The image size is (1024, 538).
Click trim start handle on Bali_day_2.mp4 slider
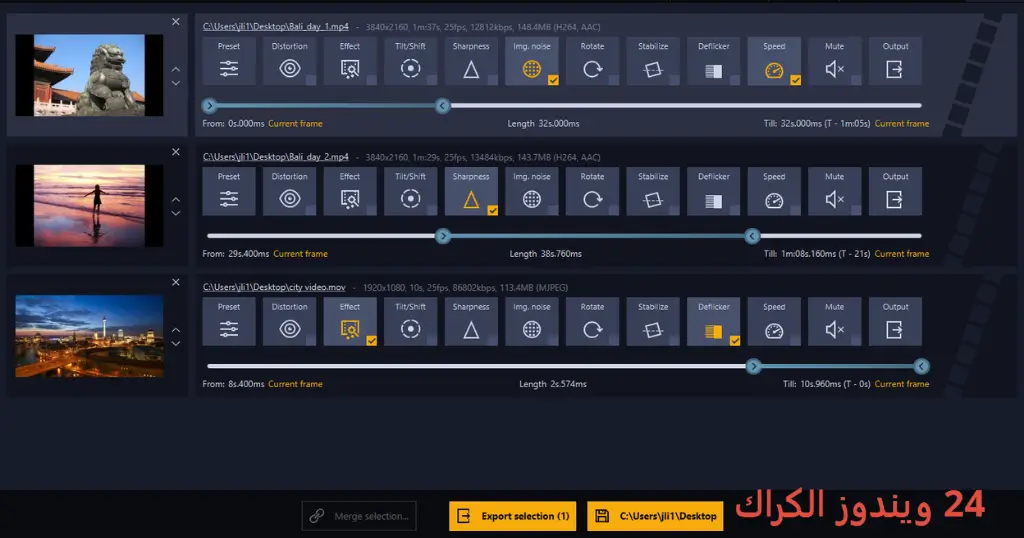[443, 236]
